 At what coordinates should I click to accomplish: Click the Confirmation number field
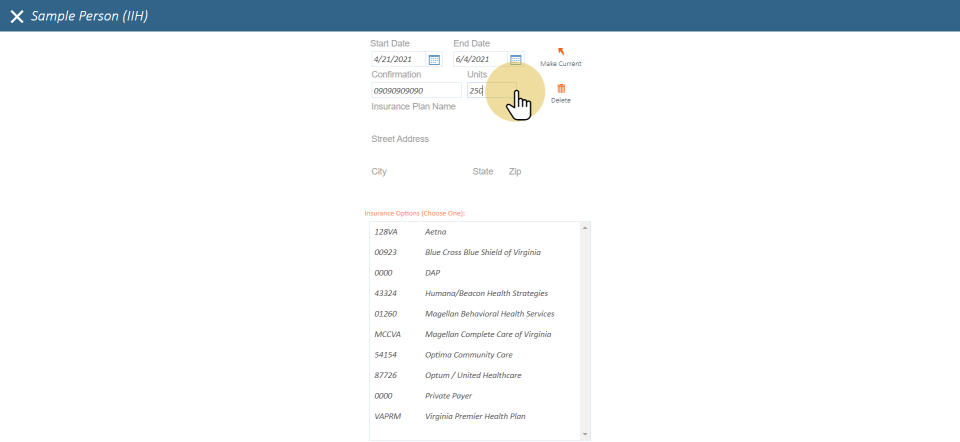coord(415,91)
